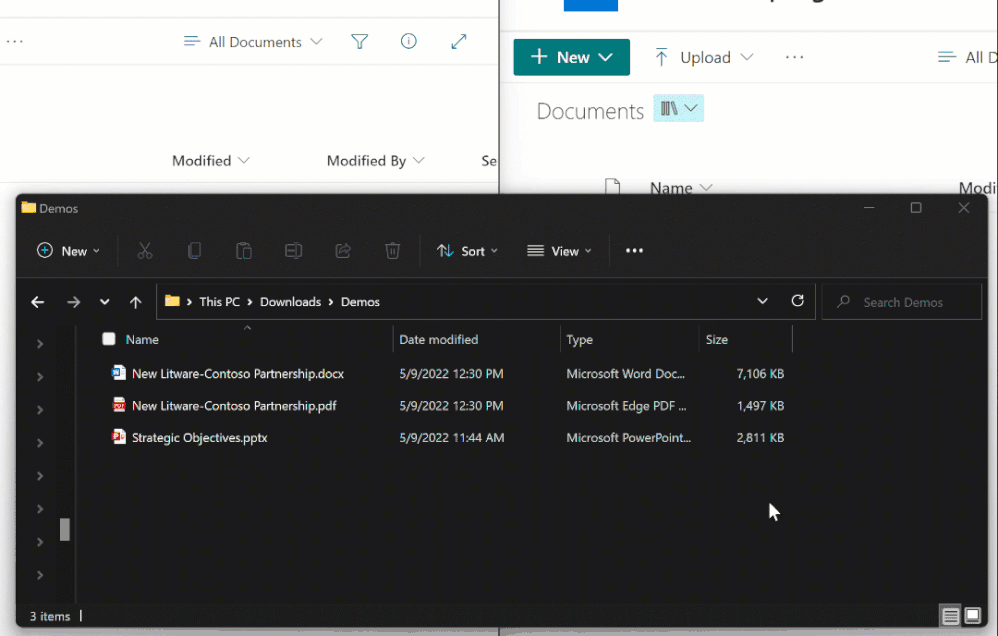Open the information details pane icon in left window
Image resolution: width=998 pixels, height=636 pixels.
coord(409,41)
